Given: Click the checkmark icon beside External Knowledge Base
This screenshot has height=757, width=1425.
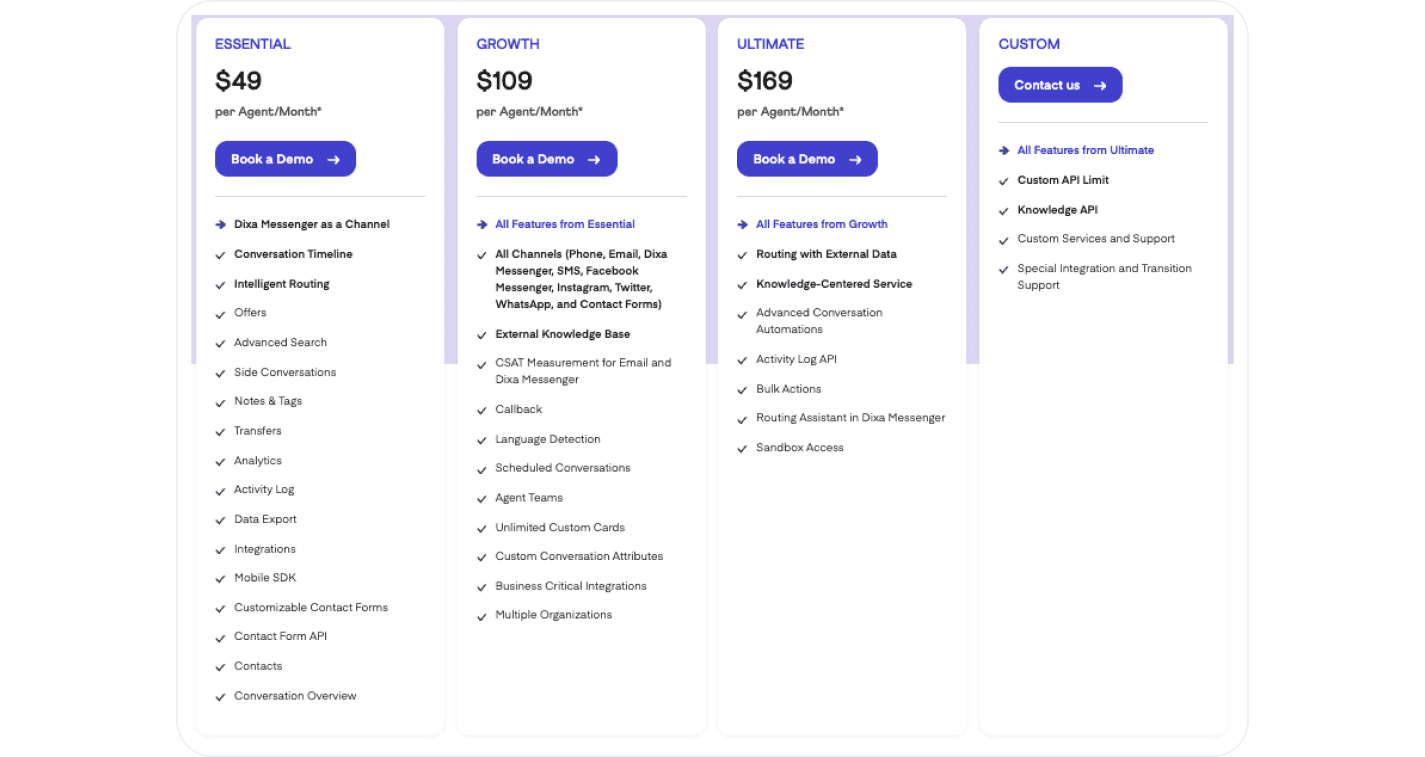Looking at the screenshot, I should click(x=482, y=335).
